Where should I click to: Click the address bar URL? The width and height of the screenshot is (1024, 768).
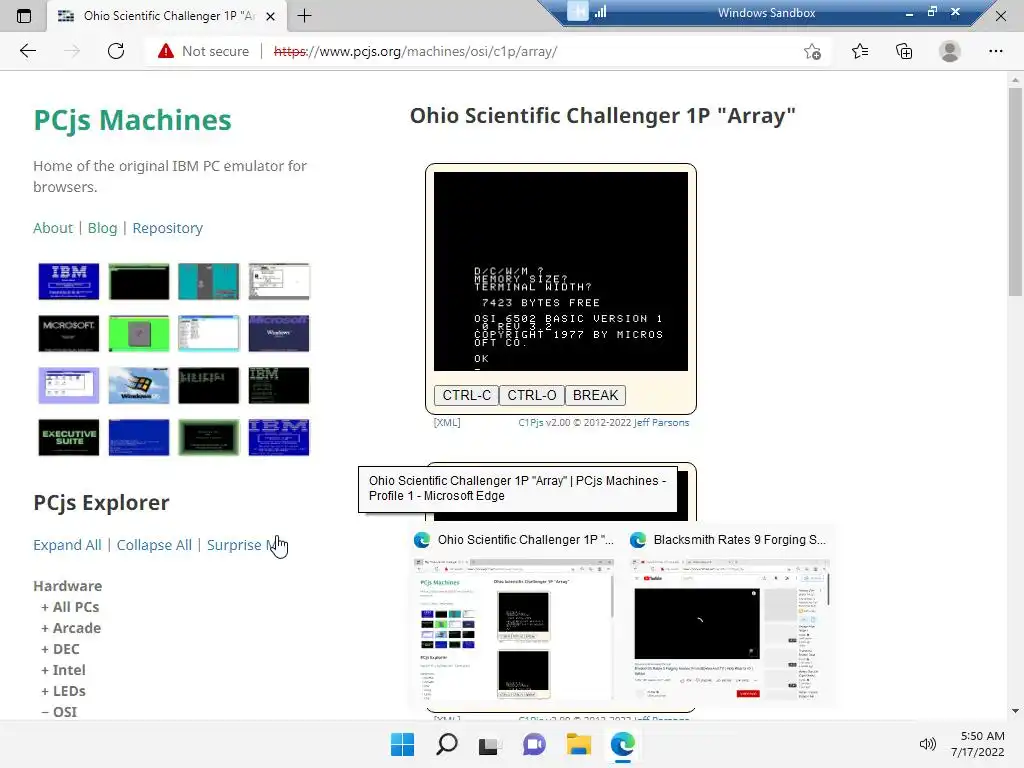pos(415,51)
